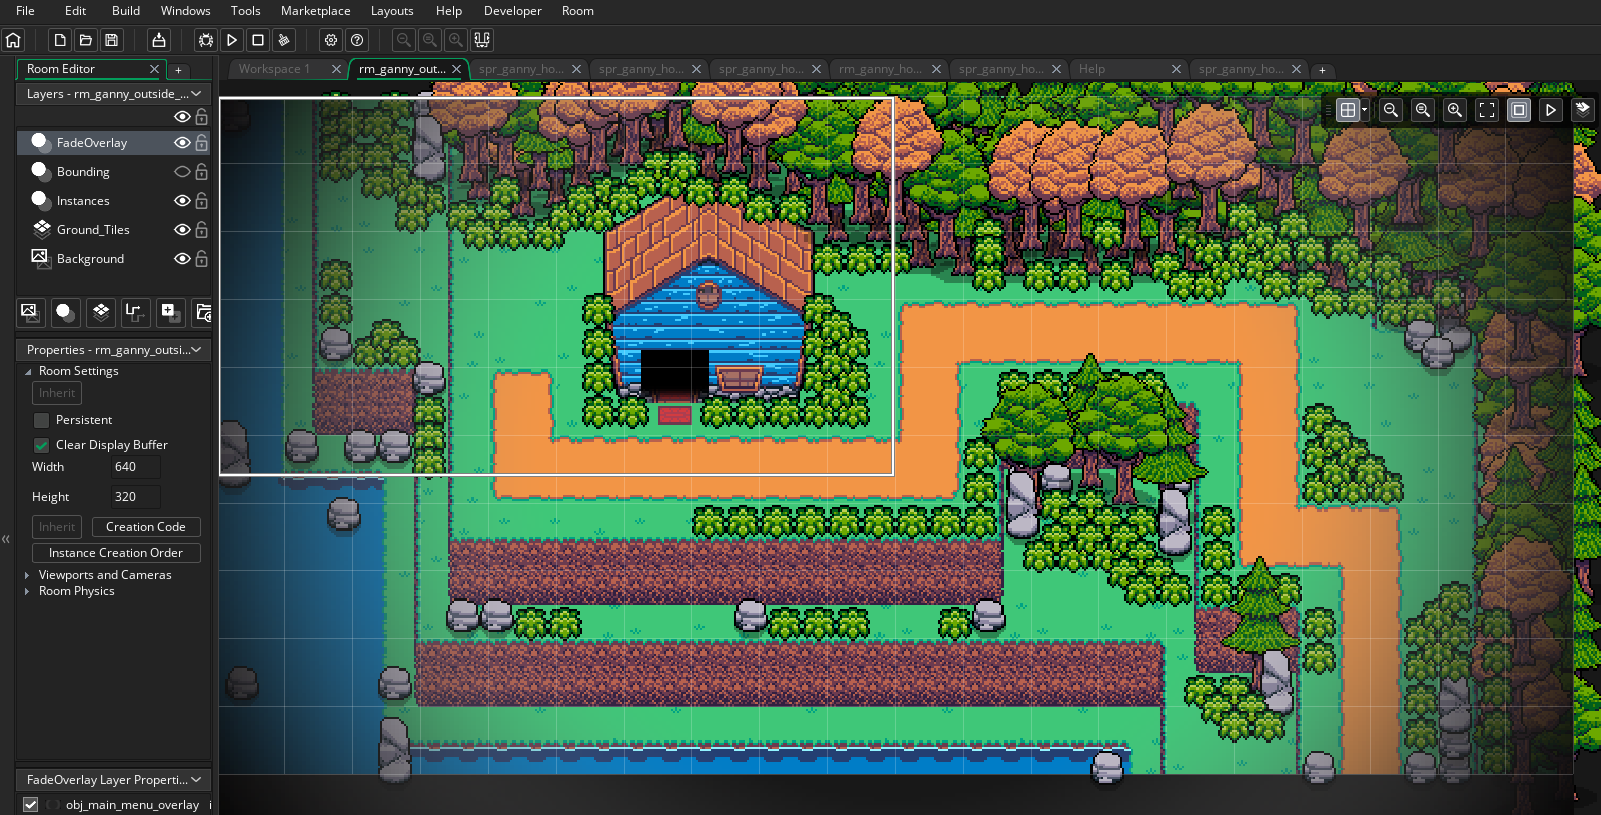This screenshot has width=1601, height=815.
Task: Lock the FadeOverlay layer
Action: (202, 143)
